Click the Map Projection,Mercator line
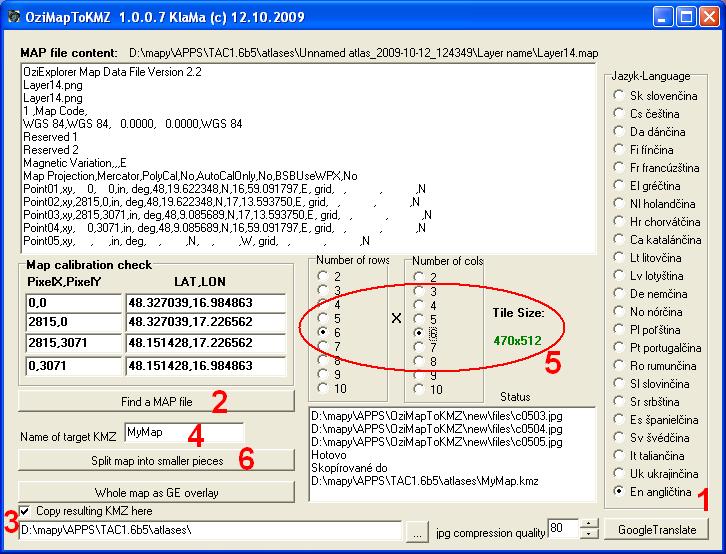 coord(190,176)
